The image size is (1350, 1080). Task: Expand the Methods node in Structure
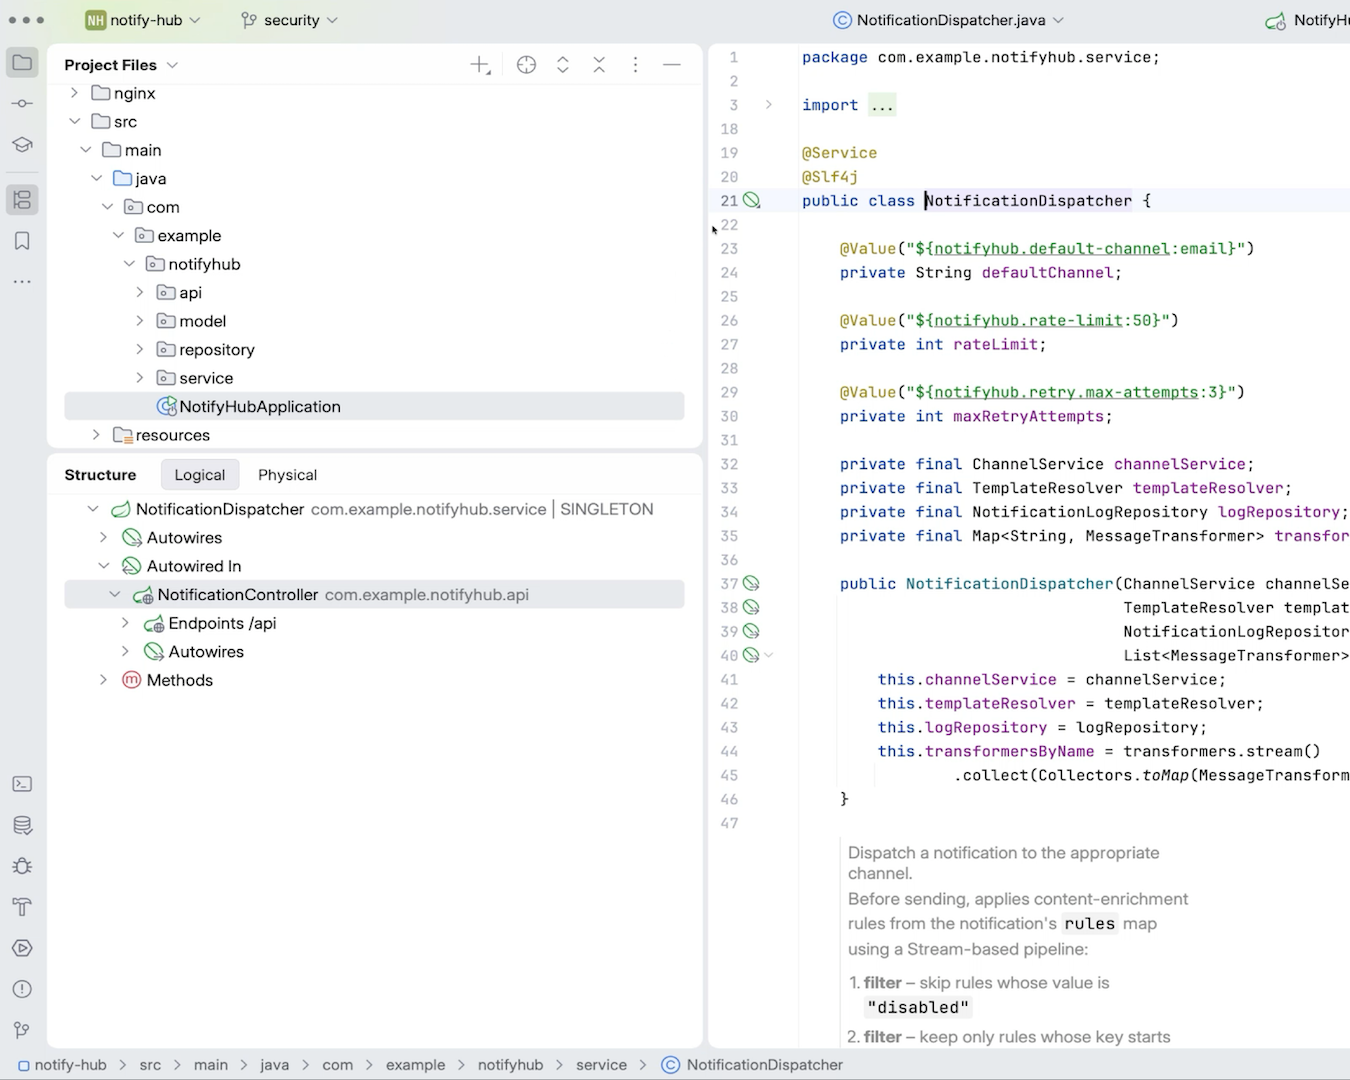pyautogui.click(x=104, y=680)
